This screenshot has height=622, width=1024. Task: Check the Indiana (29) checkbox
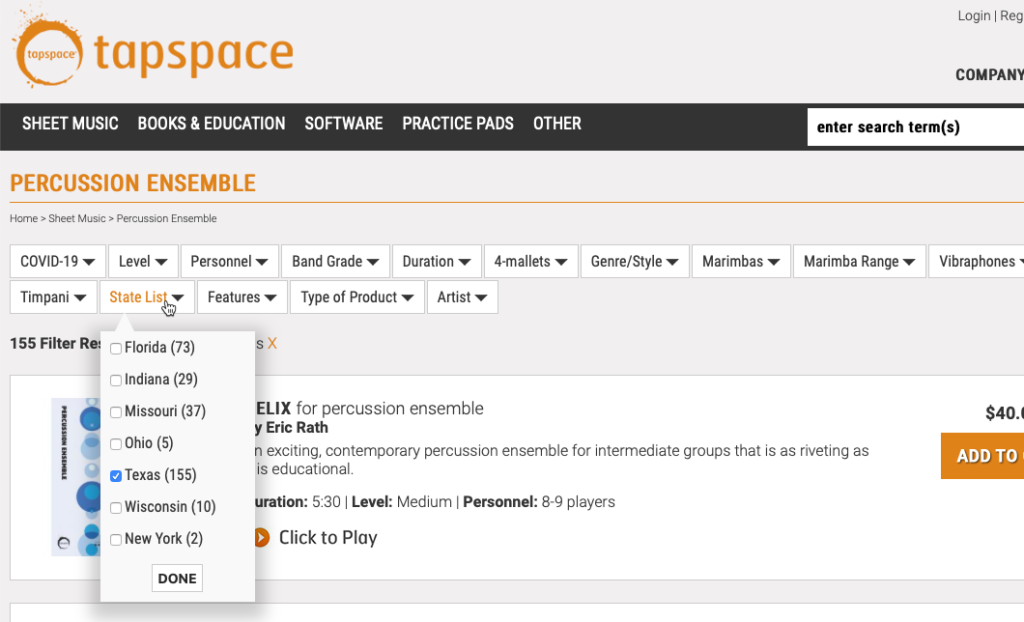pyautogui.click(x=116, y=380)
